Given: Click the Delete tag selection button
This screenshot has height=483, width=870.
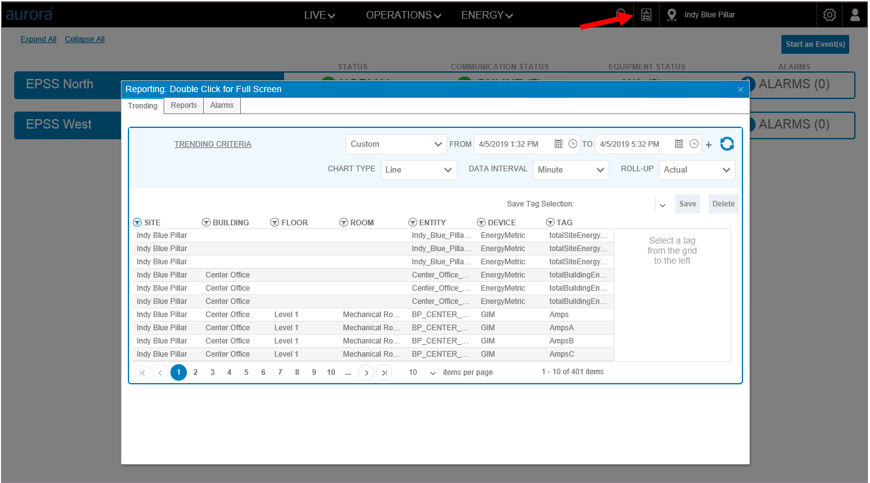Looking at the screenshot, I should pyautogui.click(x=723, y=204).
